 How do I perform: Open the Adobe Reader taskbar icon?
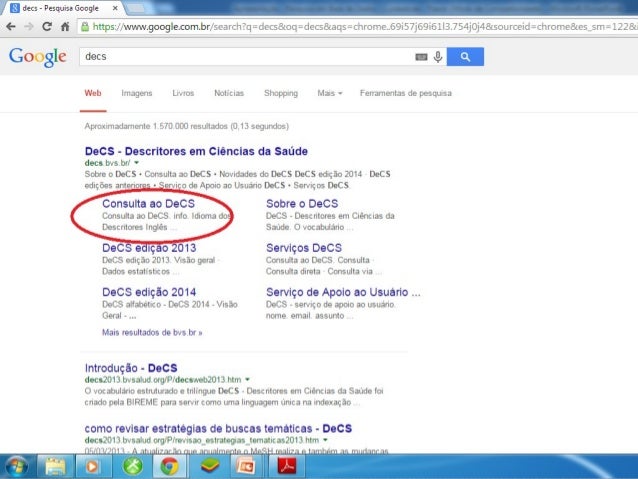(x=287, y=466)
